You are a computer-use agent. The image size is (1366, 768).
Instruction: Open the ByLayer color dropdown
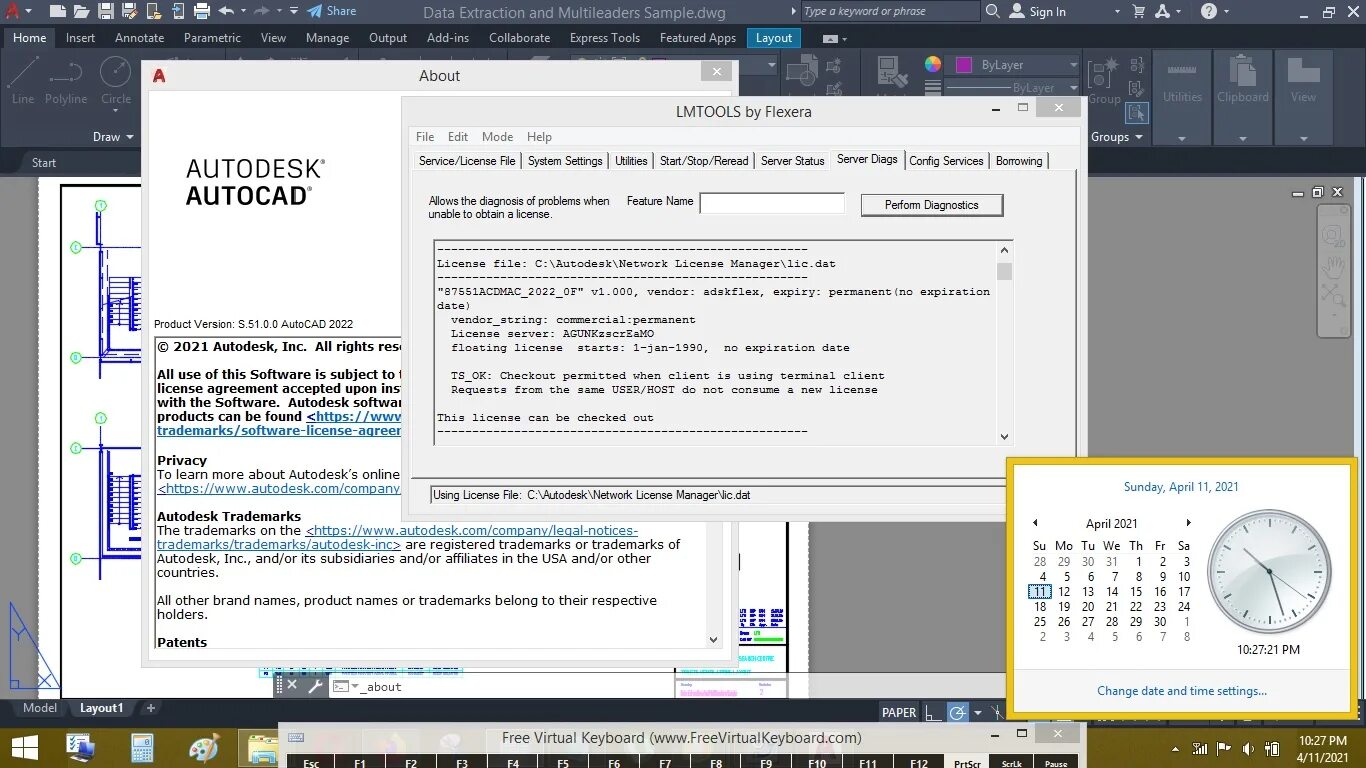point(1073,65)
